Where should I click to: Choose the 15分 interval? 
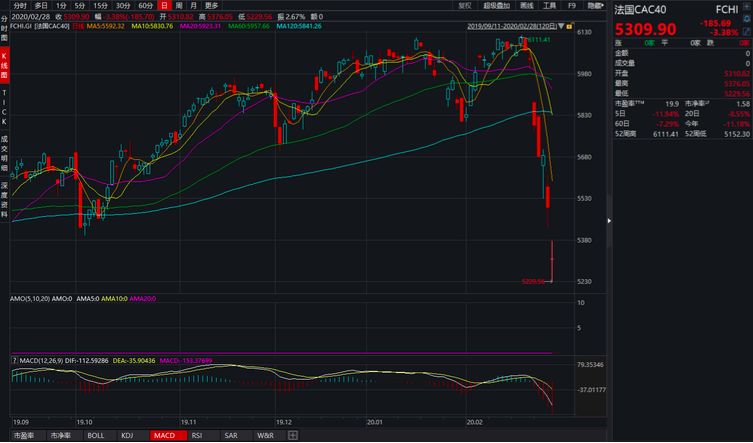click(100, 5)
